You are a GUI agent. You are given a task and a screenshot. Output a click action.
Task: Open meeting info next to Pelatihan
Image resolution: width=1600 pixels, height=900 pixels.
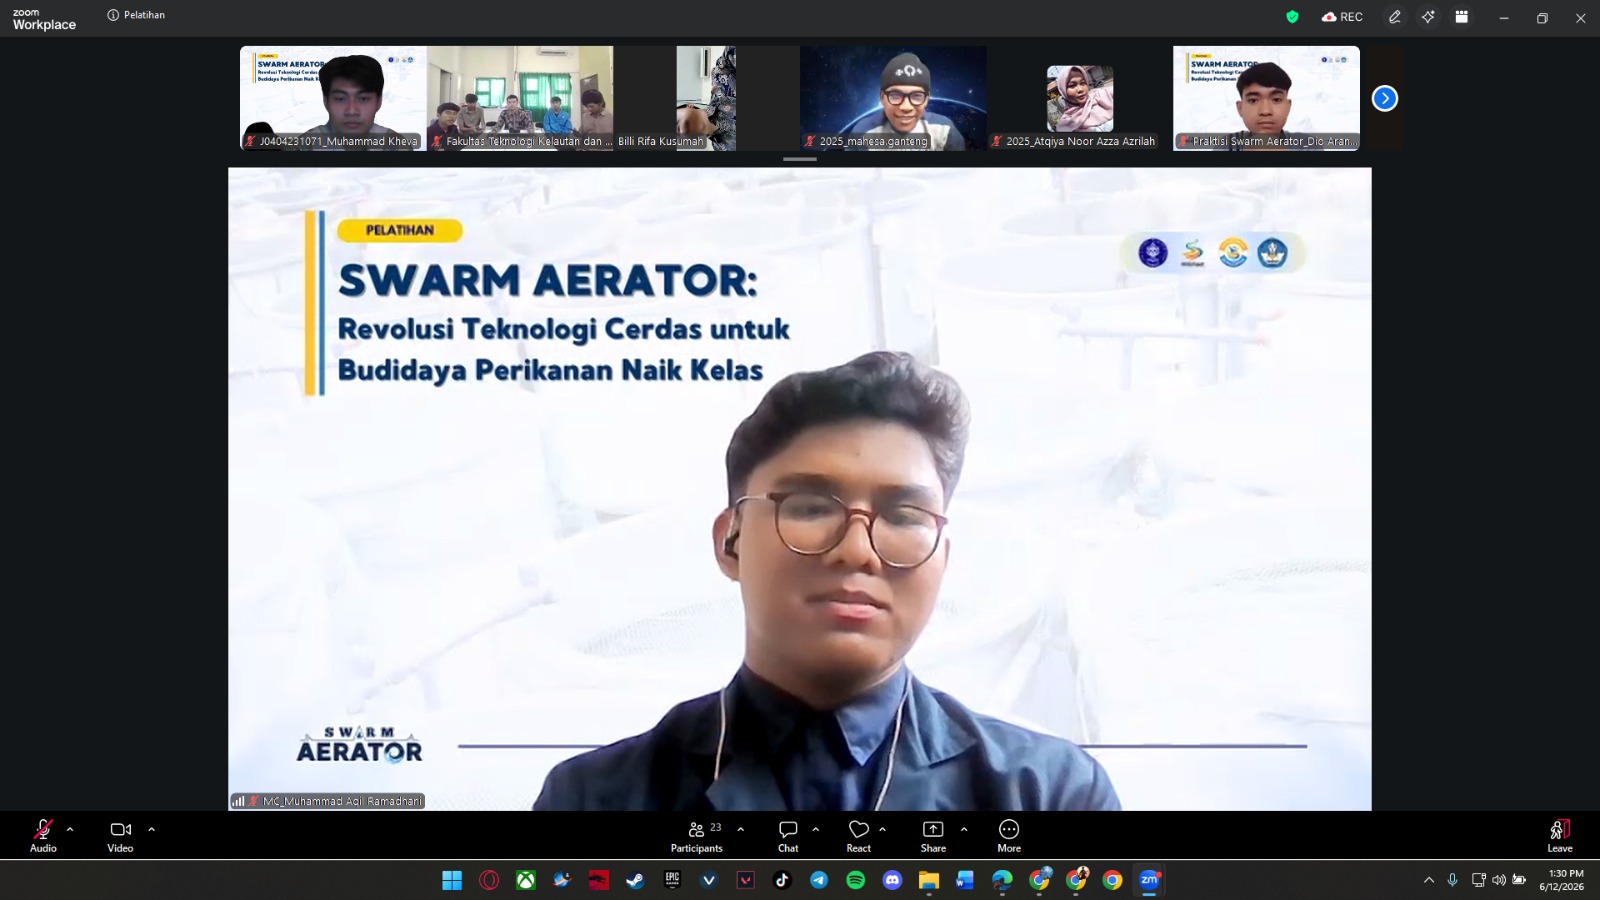pyautogui.click(x=113, y=15)
